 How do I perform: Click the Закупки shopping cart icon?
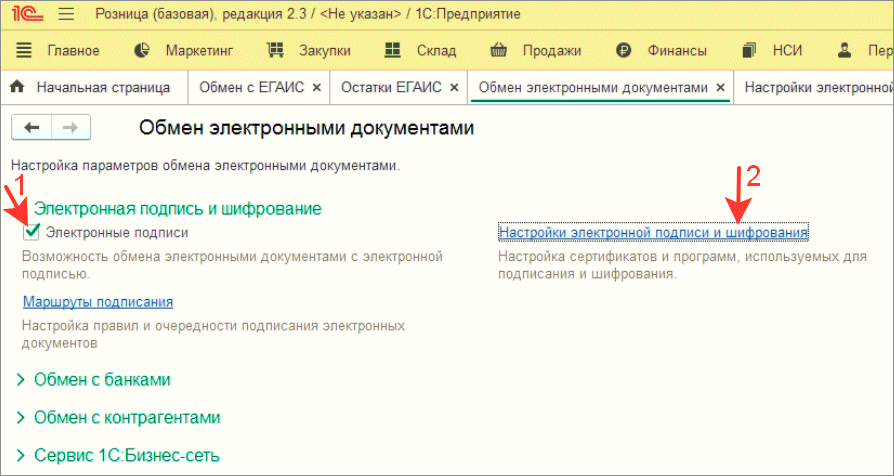(x=275, y=50)
